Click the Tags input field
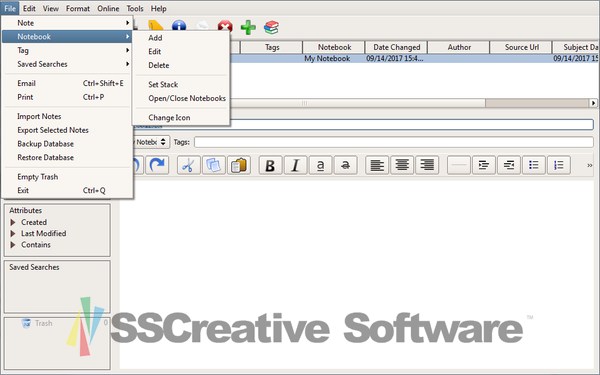The width and height of the screenshot is (600, 375). pyautogui.click(x=394, y=142)
